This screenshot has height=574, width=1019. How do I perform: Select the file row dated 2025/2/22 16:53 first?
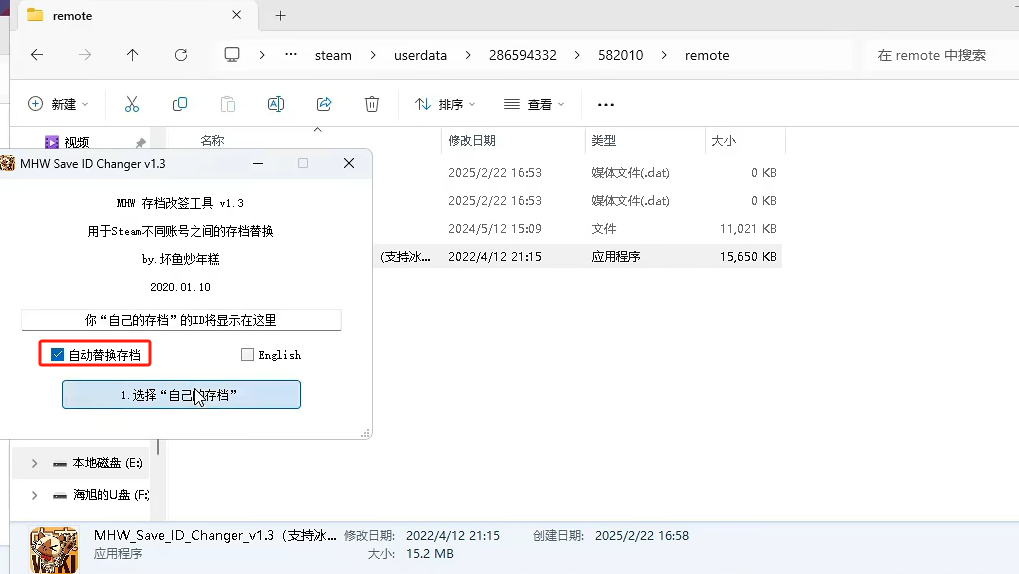[x=578, y=173]
